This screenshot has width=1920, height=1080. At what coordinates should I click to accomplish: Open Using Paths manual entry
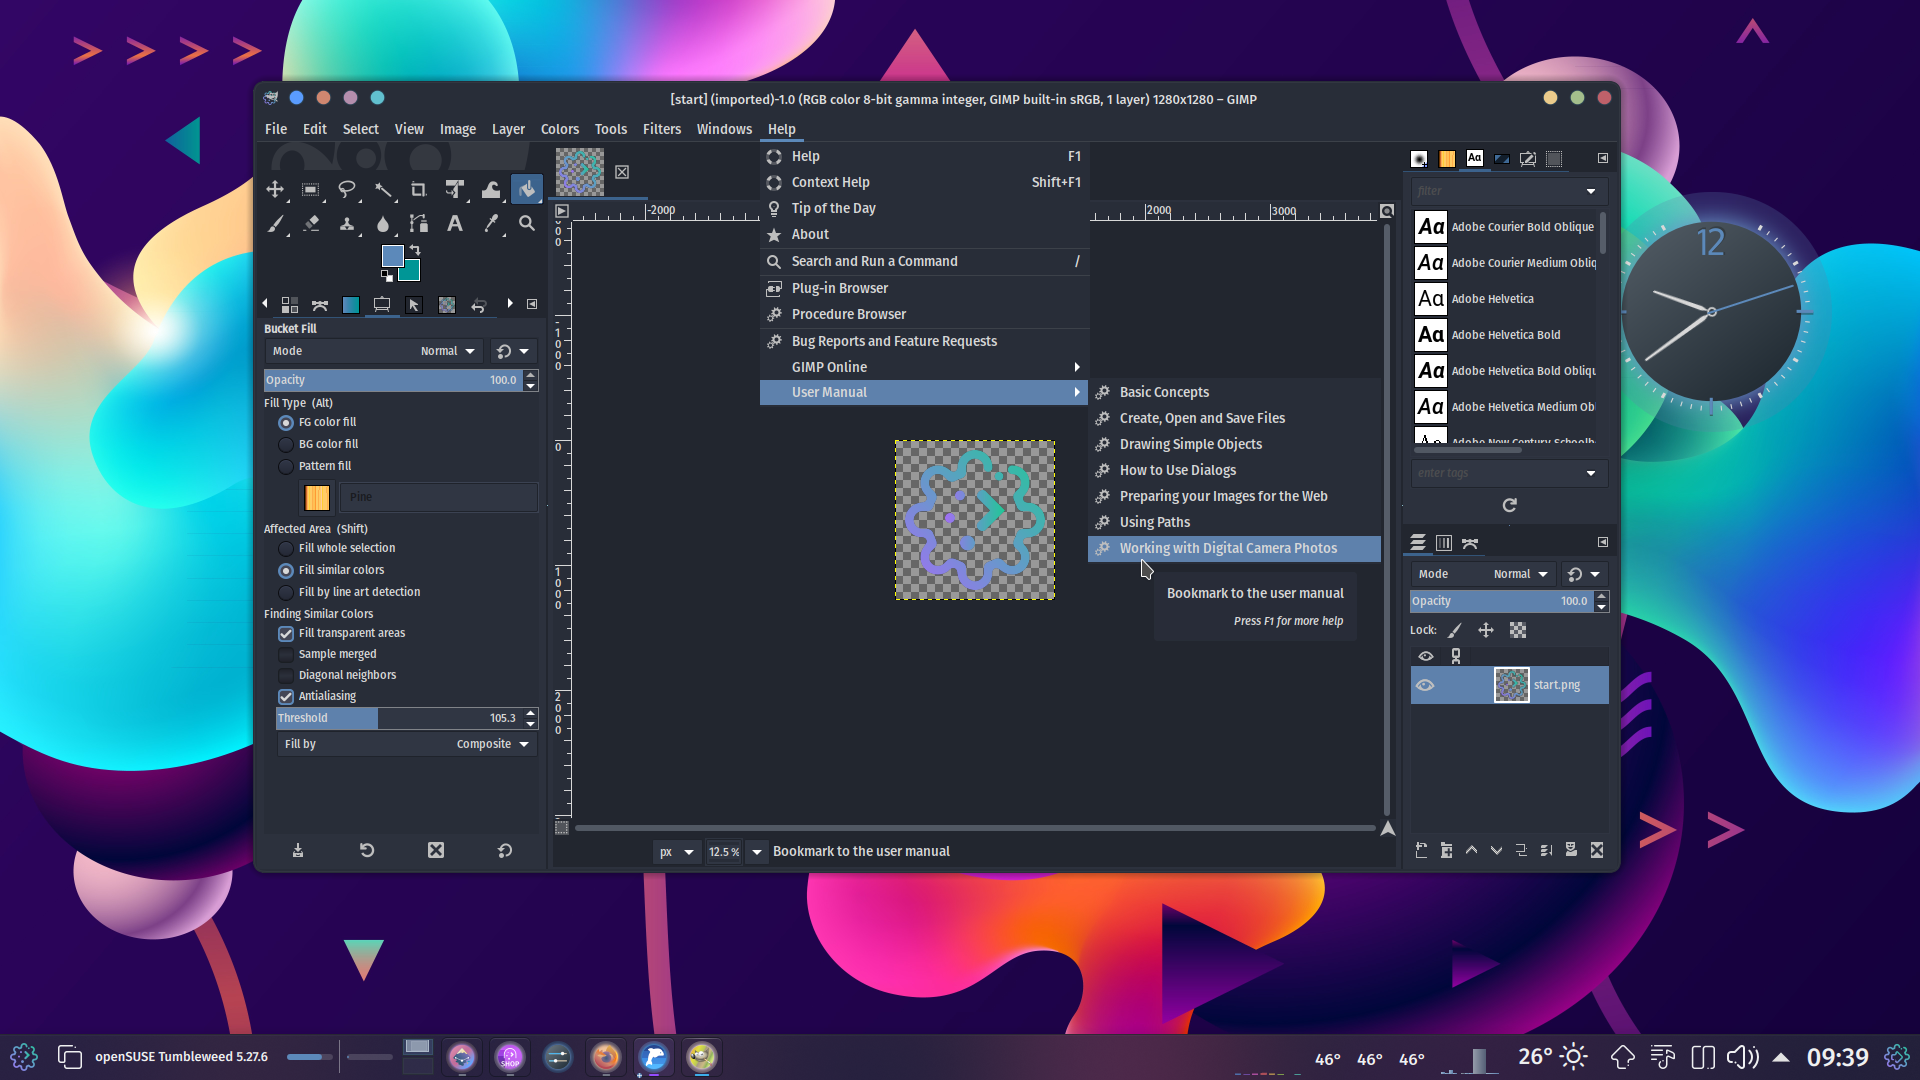[1234, 522]
